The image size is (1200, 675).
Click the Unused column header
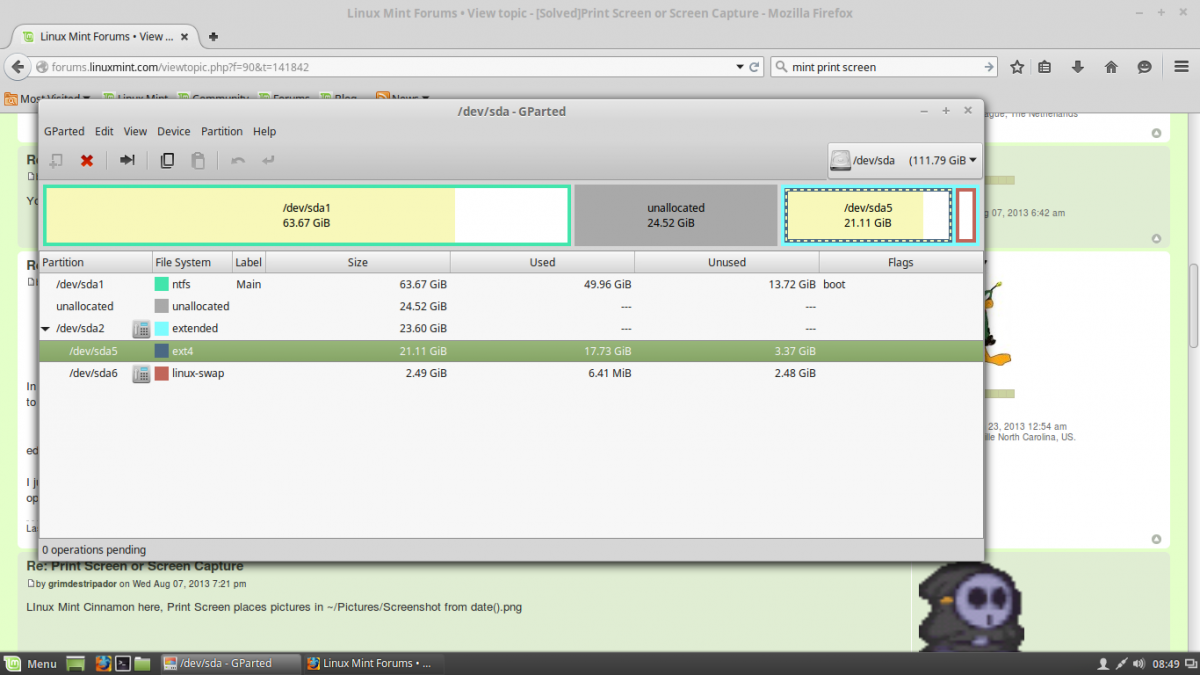[x=727, y=262]
